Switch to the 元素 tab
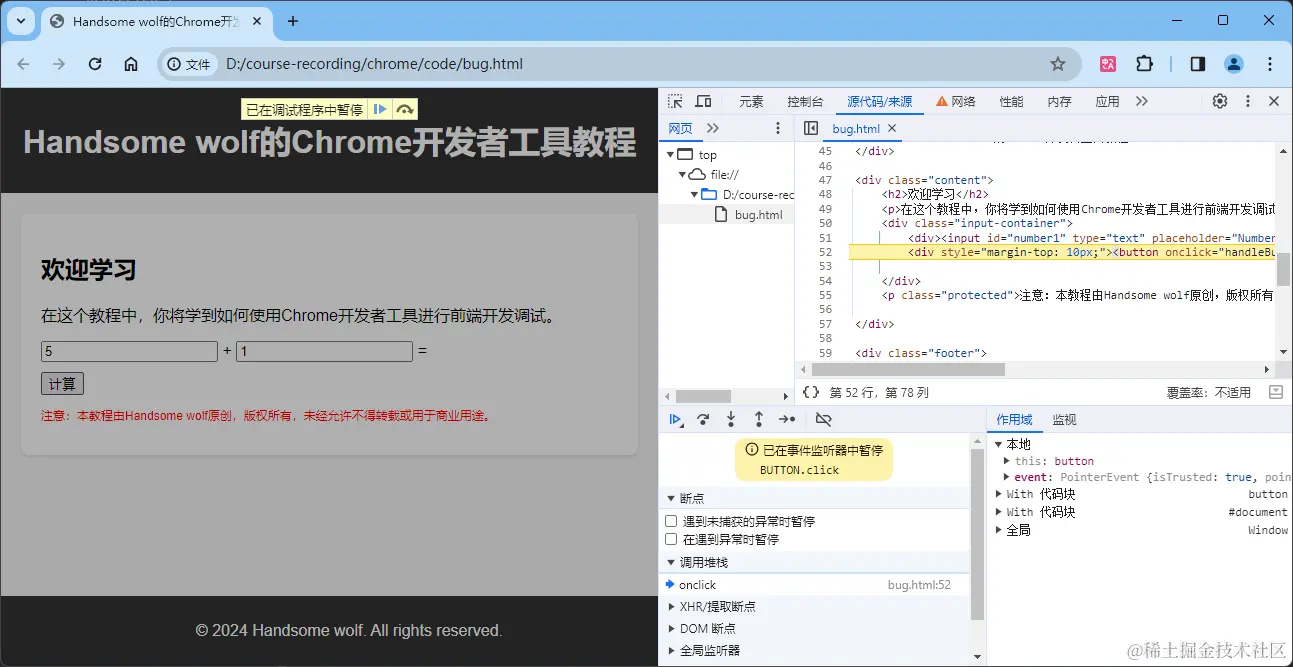This screenshot has width=1293, height=667. click(751, 102)
